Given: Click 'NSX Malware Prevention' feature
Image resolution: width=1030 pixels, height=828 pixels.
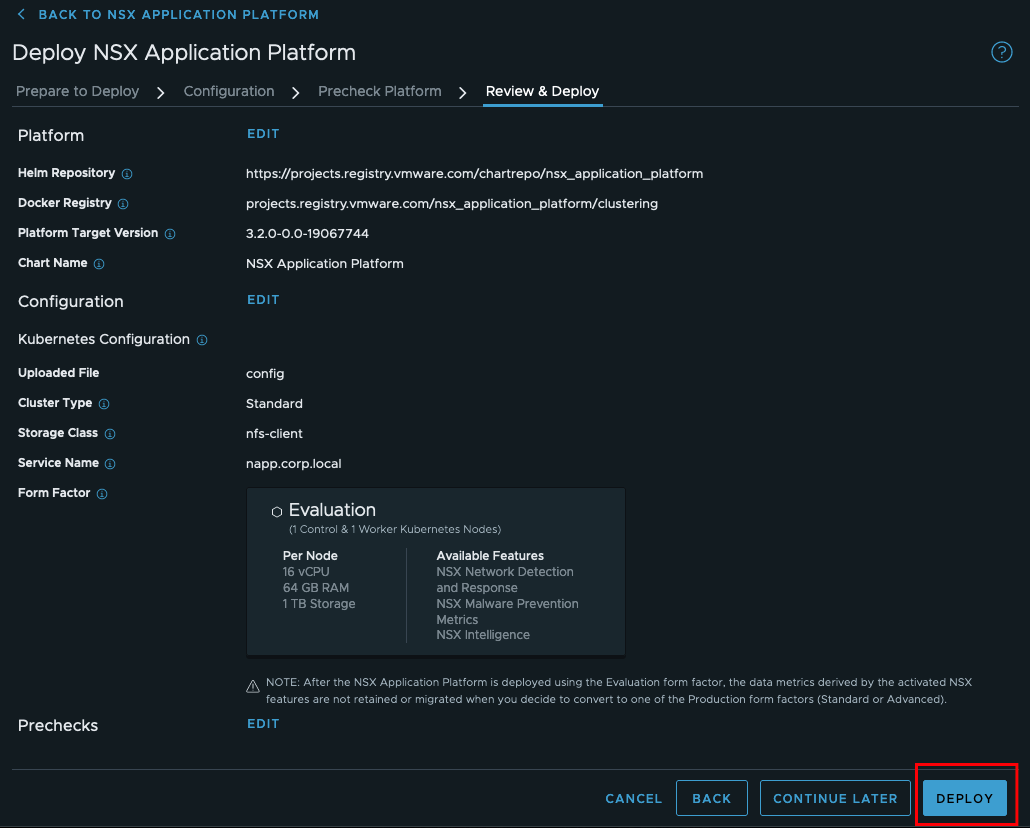Looking at the screenshot, I should [508, 603].
